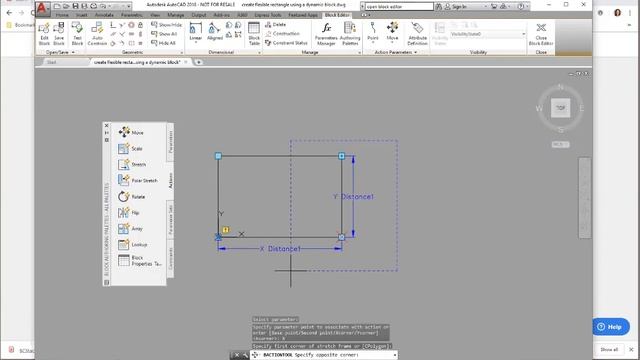This screenshot has height=360, width=640.
Task: Select the Stretch action tool
Action: (x=132, y=164)
